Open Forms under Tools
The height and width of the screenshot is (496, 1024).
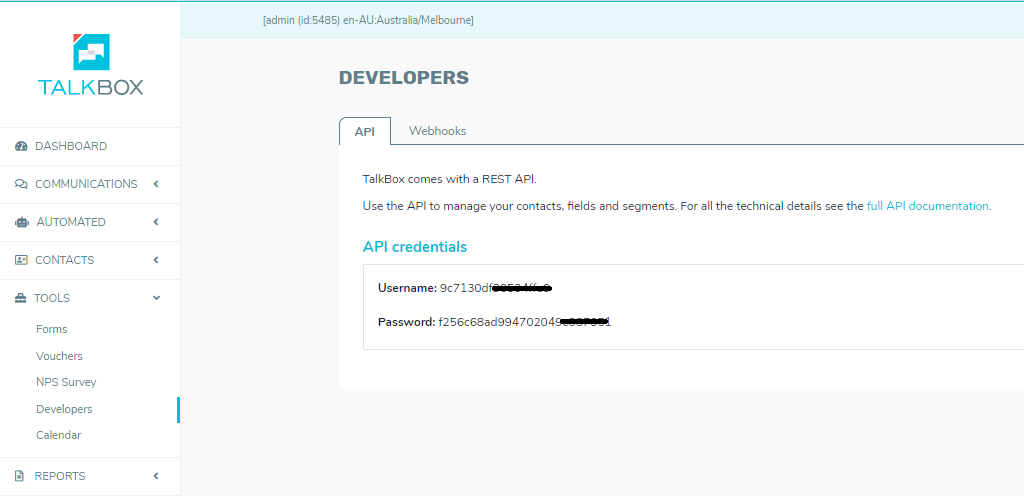[x=52, y=329]
